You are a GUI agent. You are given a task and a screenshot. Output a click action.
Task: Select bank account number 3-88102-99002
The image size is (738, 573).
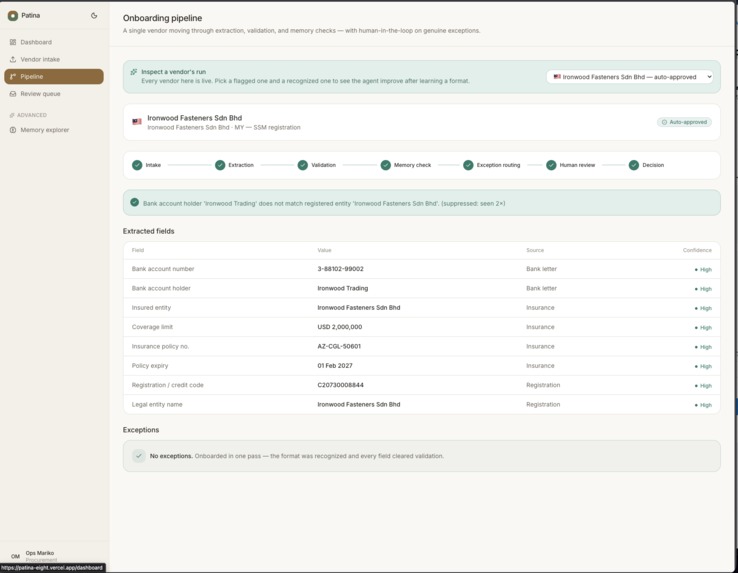pos(340,269)
